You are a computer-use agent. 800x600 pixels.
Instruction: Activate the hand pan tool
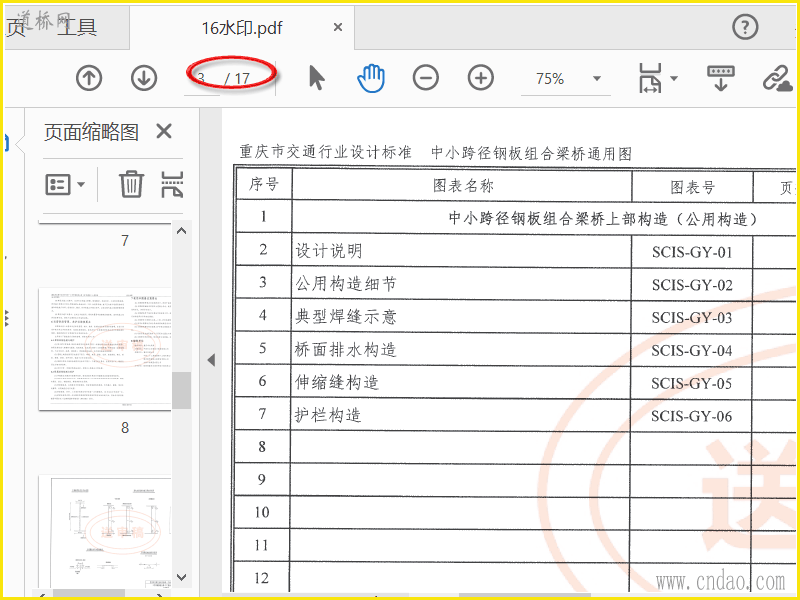coord(371,78)
